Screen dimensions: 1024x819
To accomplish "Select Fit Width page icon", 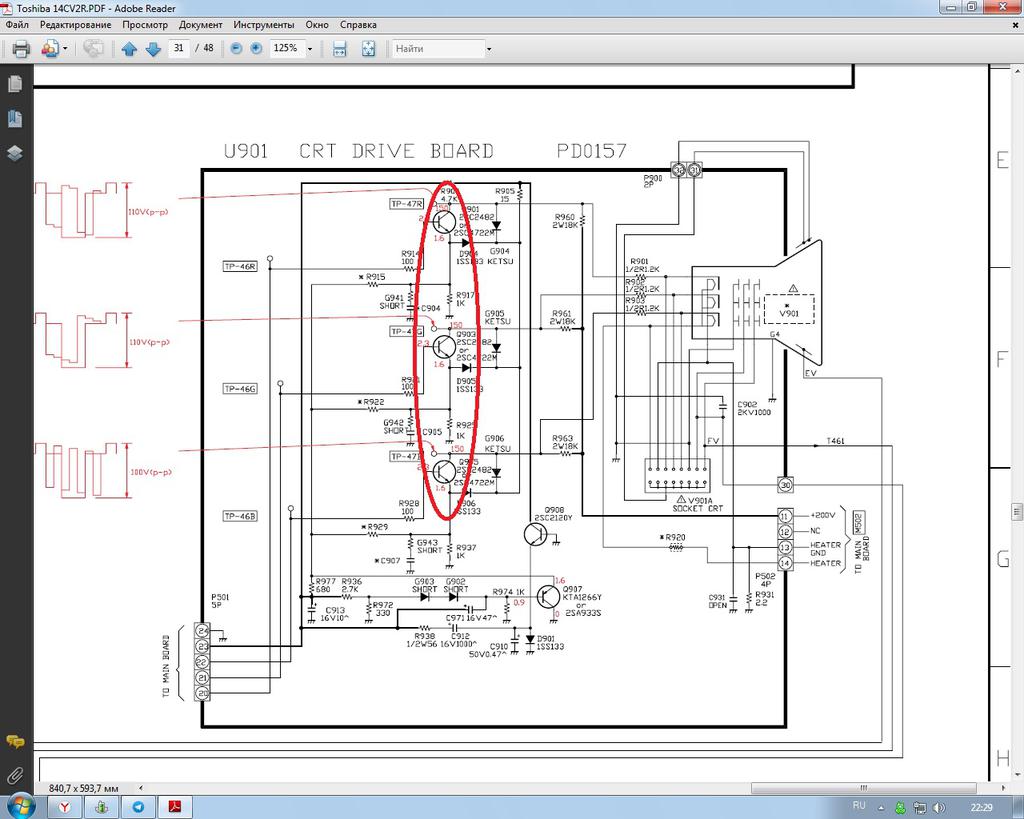I will click(340, 49).
